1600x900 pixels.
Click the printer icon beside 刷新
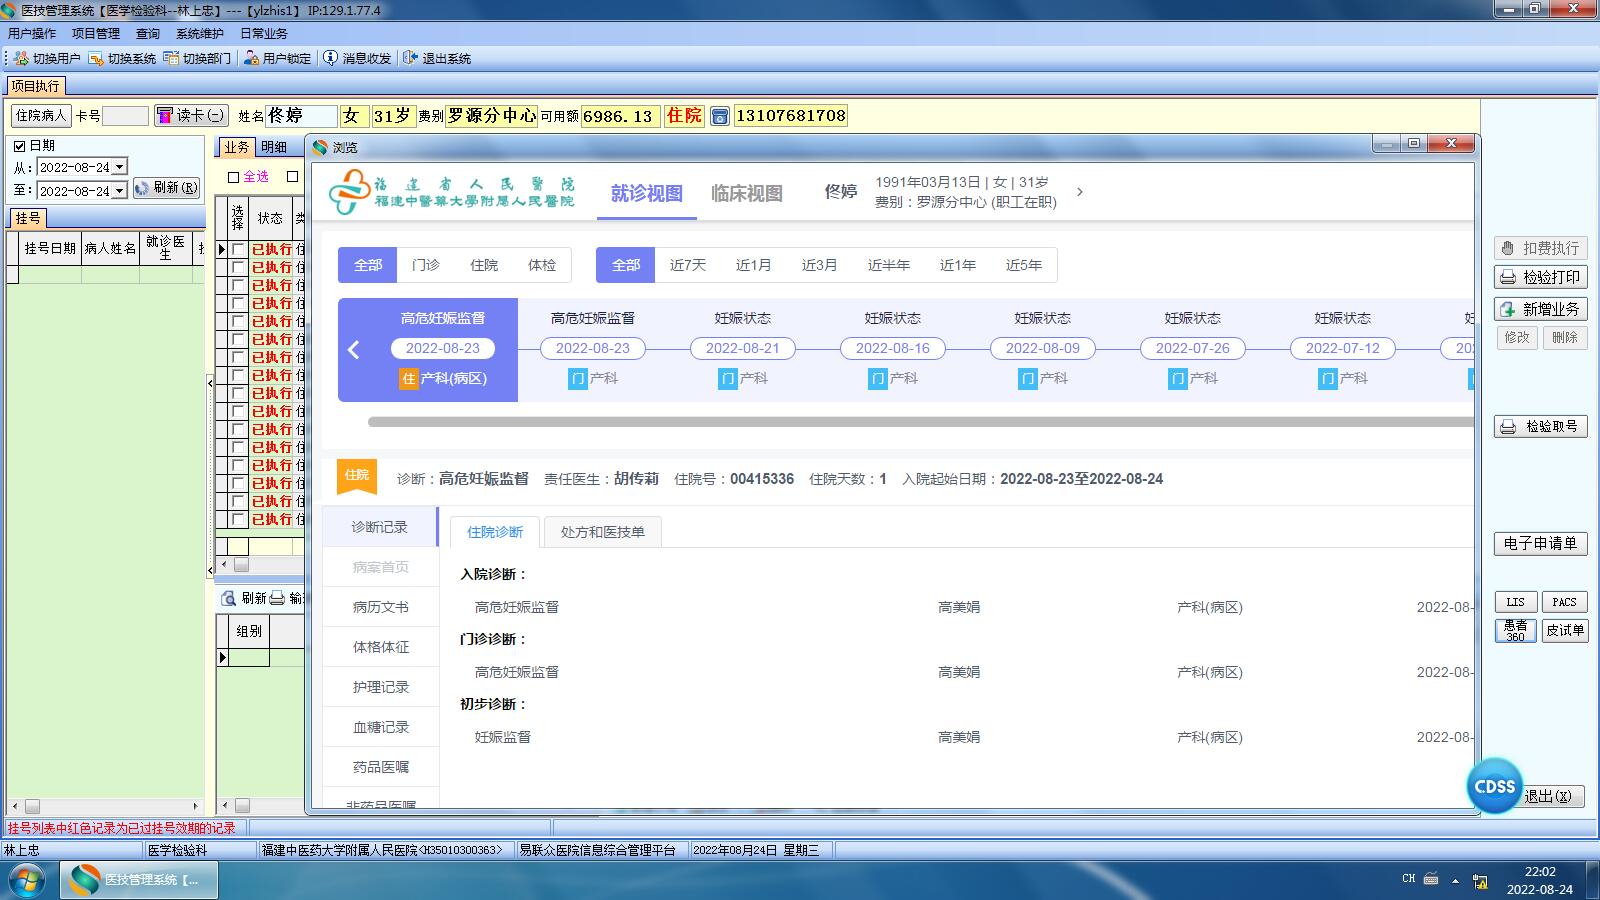click(x=277, y=598)
